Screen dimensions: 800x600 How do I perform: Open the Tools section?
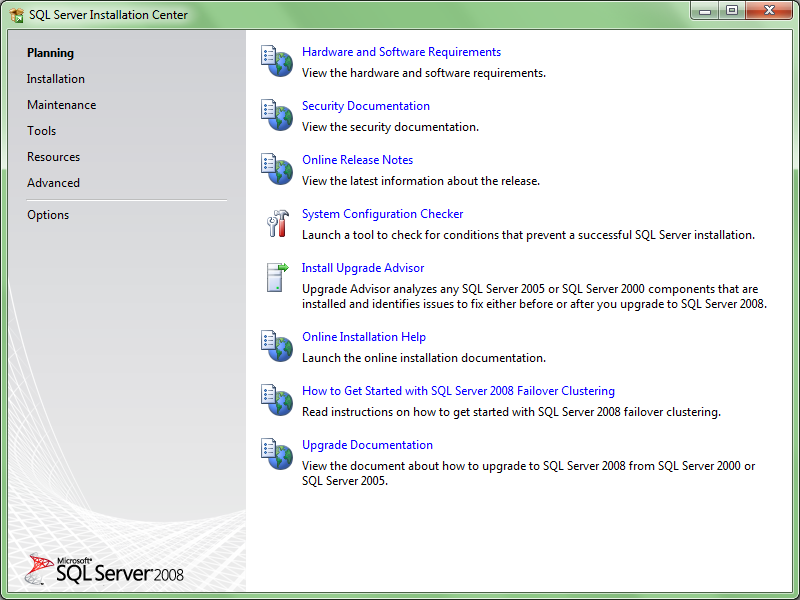[41, 130]
